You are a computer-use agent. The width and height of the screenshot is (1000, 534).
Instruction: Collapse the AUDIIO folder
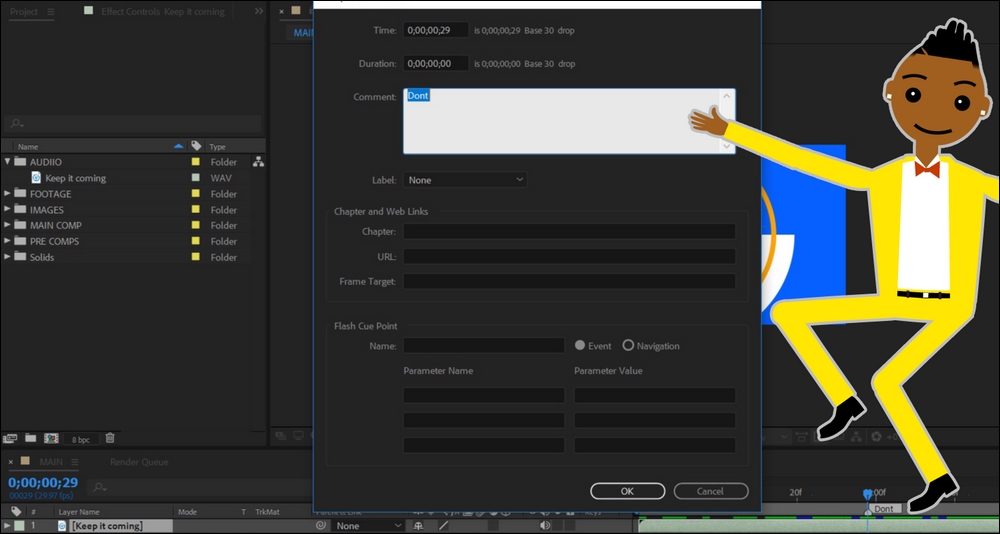click(8, 162)
